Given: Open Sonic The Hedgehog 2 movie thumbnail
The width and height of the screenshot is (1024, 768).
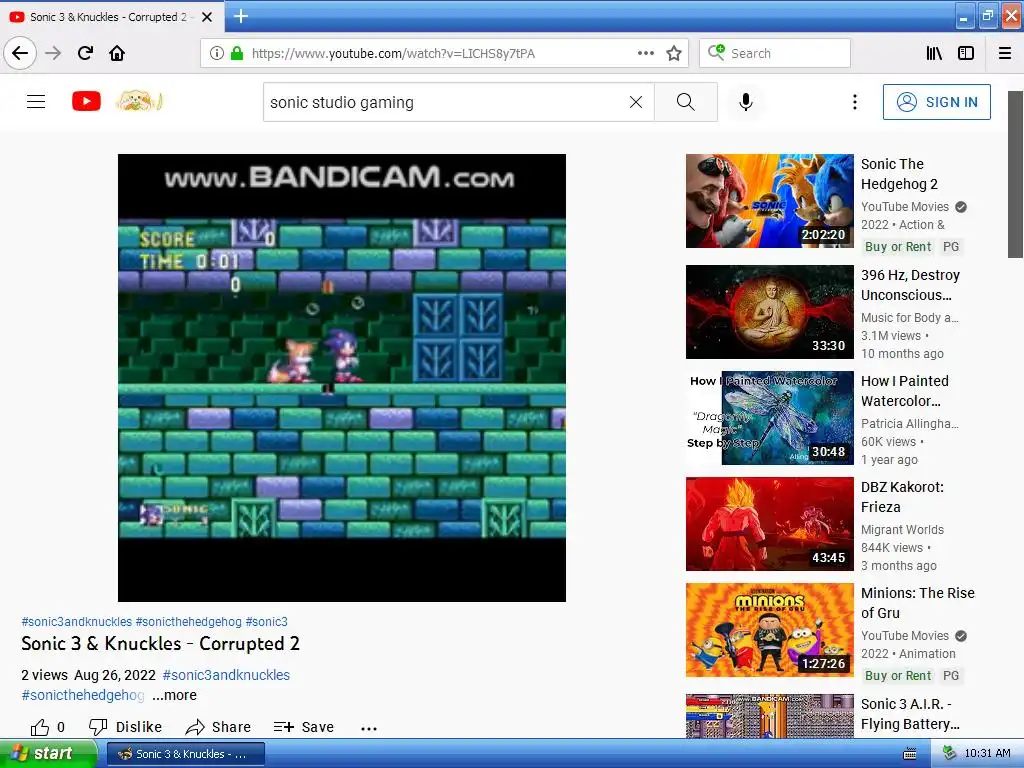Looking at the screenshot, I should pos(769,201).
